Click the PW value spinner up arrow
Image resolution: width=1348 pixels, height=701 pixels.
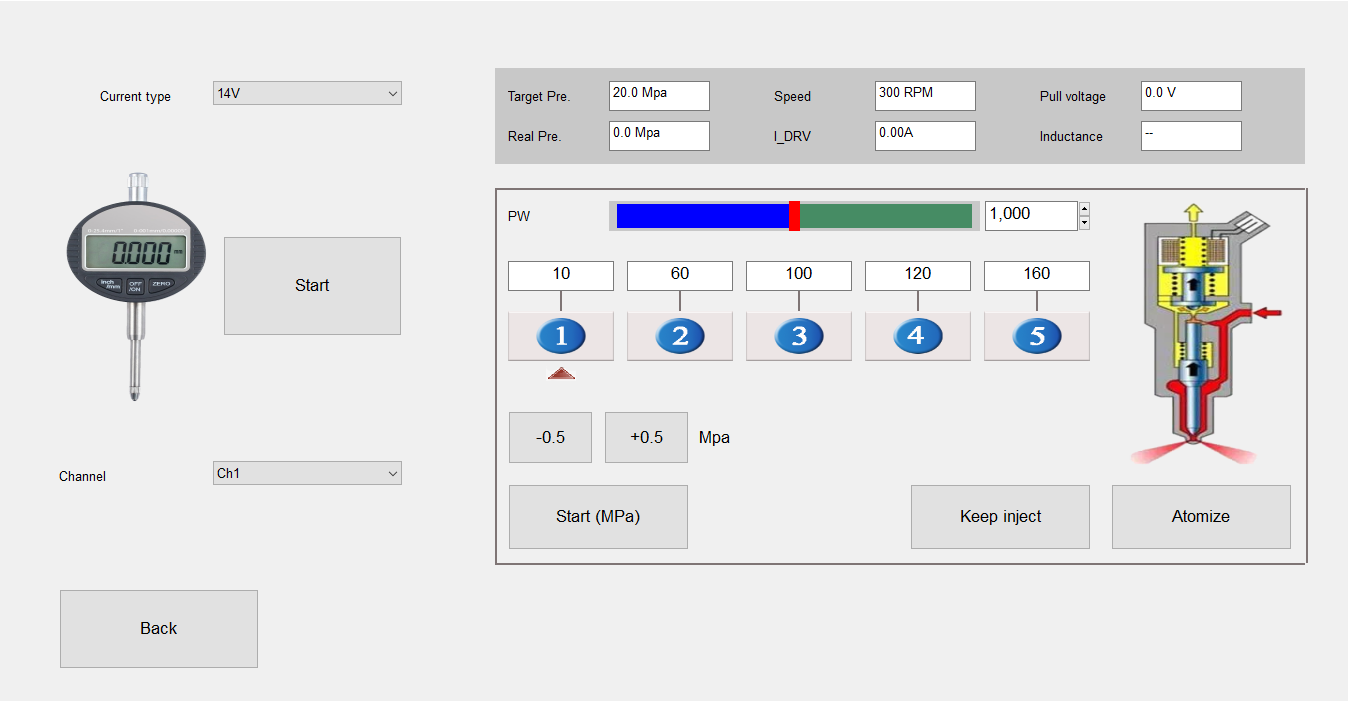pyautogui.click(x=1084, y=210)
